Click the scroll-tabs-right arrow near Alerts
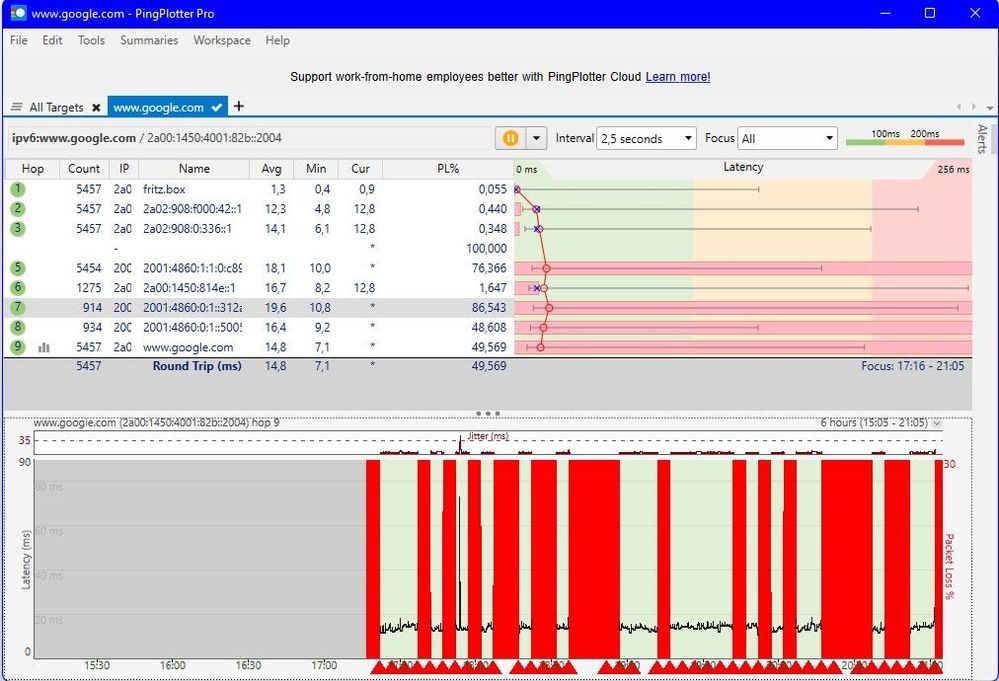This screenshot has height=681, width=999. [x=974, y=107]
